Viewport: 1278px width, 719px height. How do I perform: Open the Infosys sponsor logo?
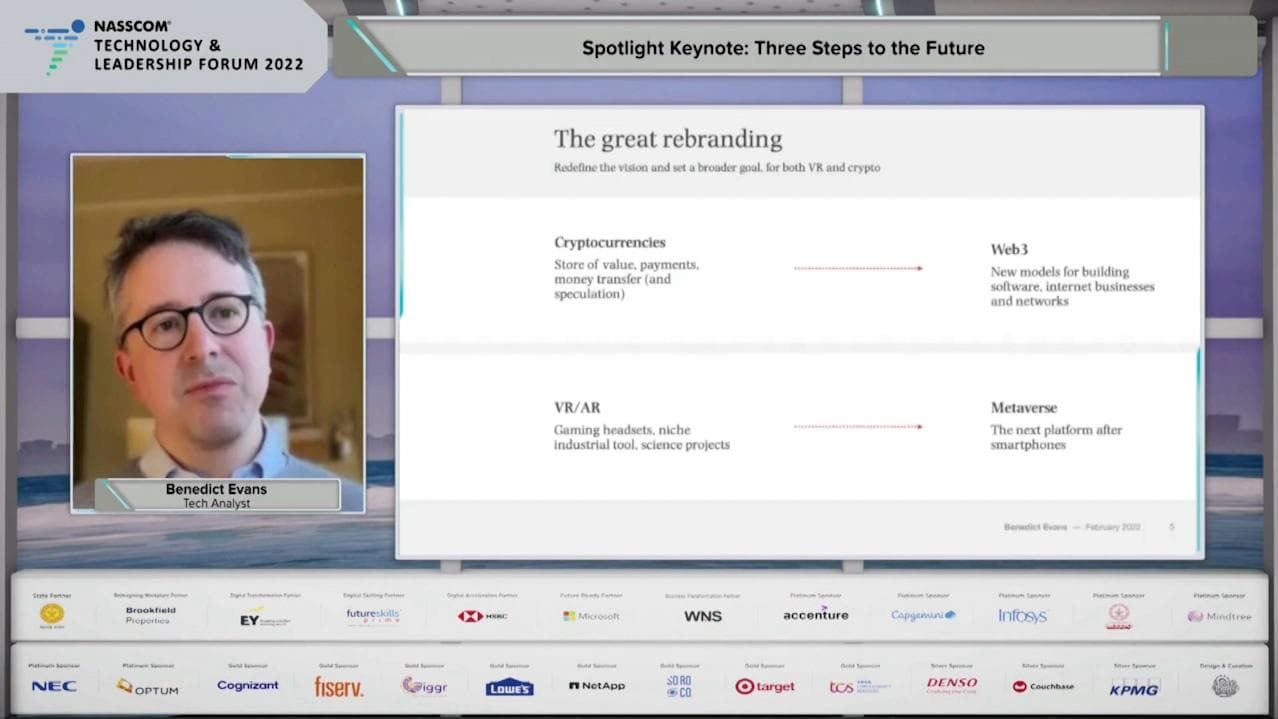tap(1024, 616)
